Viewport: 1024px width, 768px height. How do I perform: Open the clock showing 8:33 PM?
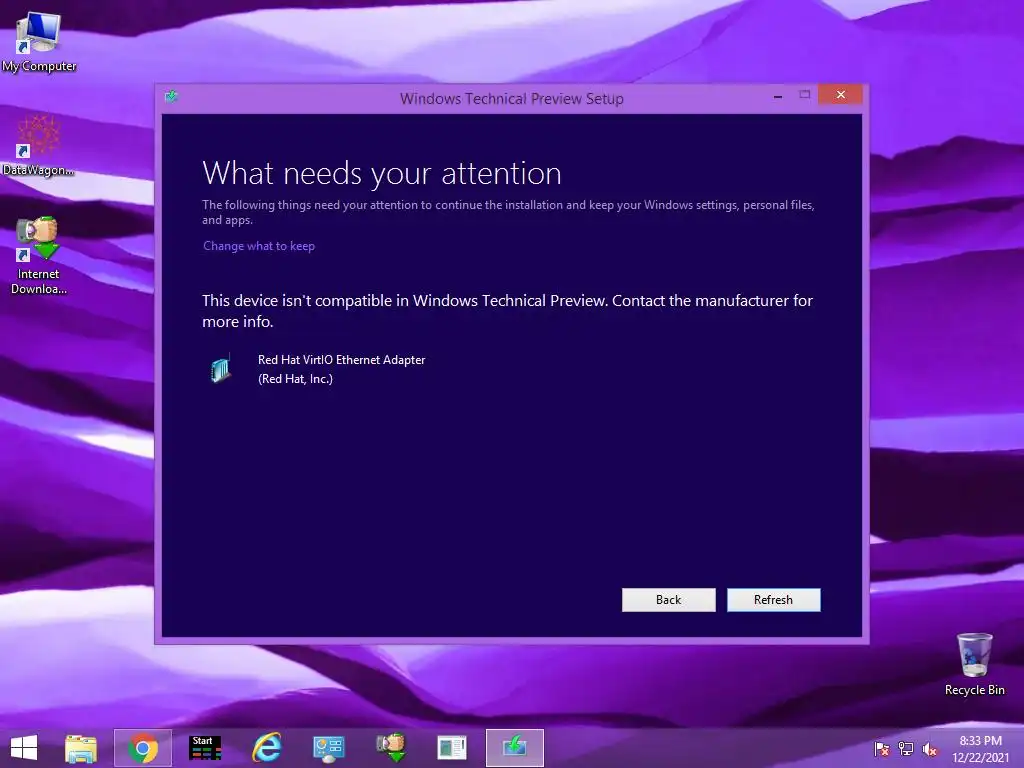[980, 749]
